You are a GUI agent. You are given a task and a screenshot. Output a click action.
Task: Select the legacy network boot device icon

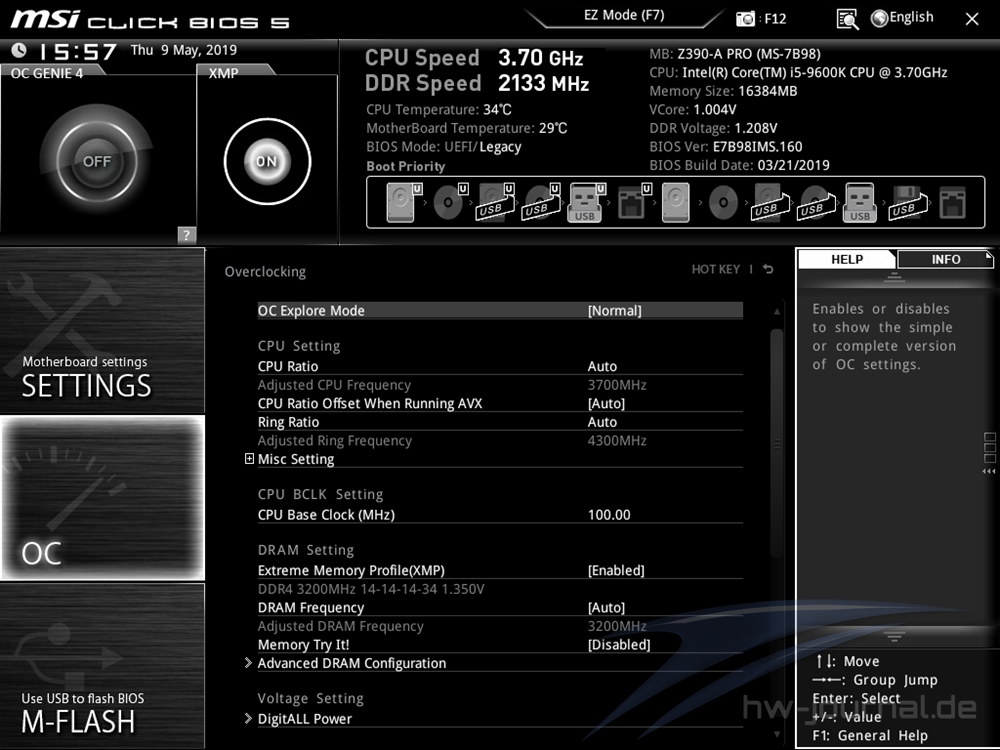952,202
